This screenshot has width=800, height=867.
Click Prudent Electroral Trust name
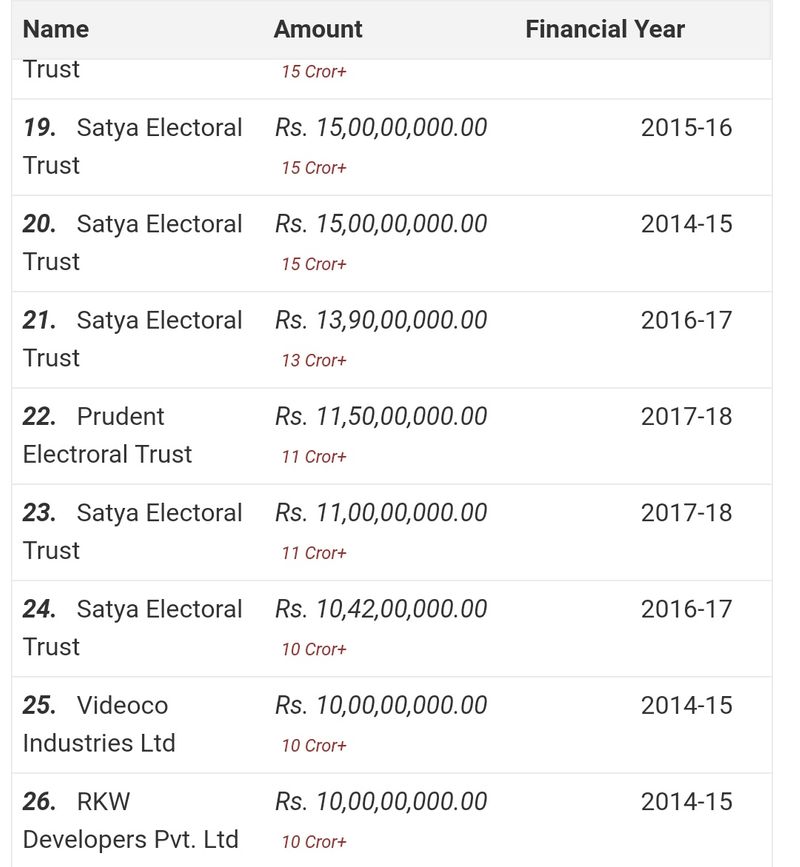(x=107, y=435)
